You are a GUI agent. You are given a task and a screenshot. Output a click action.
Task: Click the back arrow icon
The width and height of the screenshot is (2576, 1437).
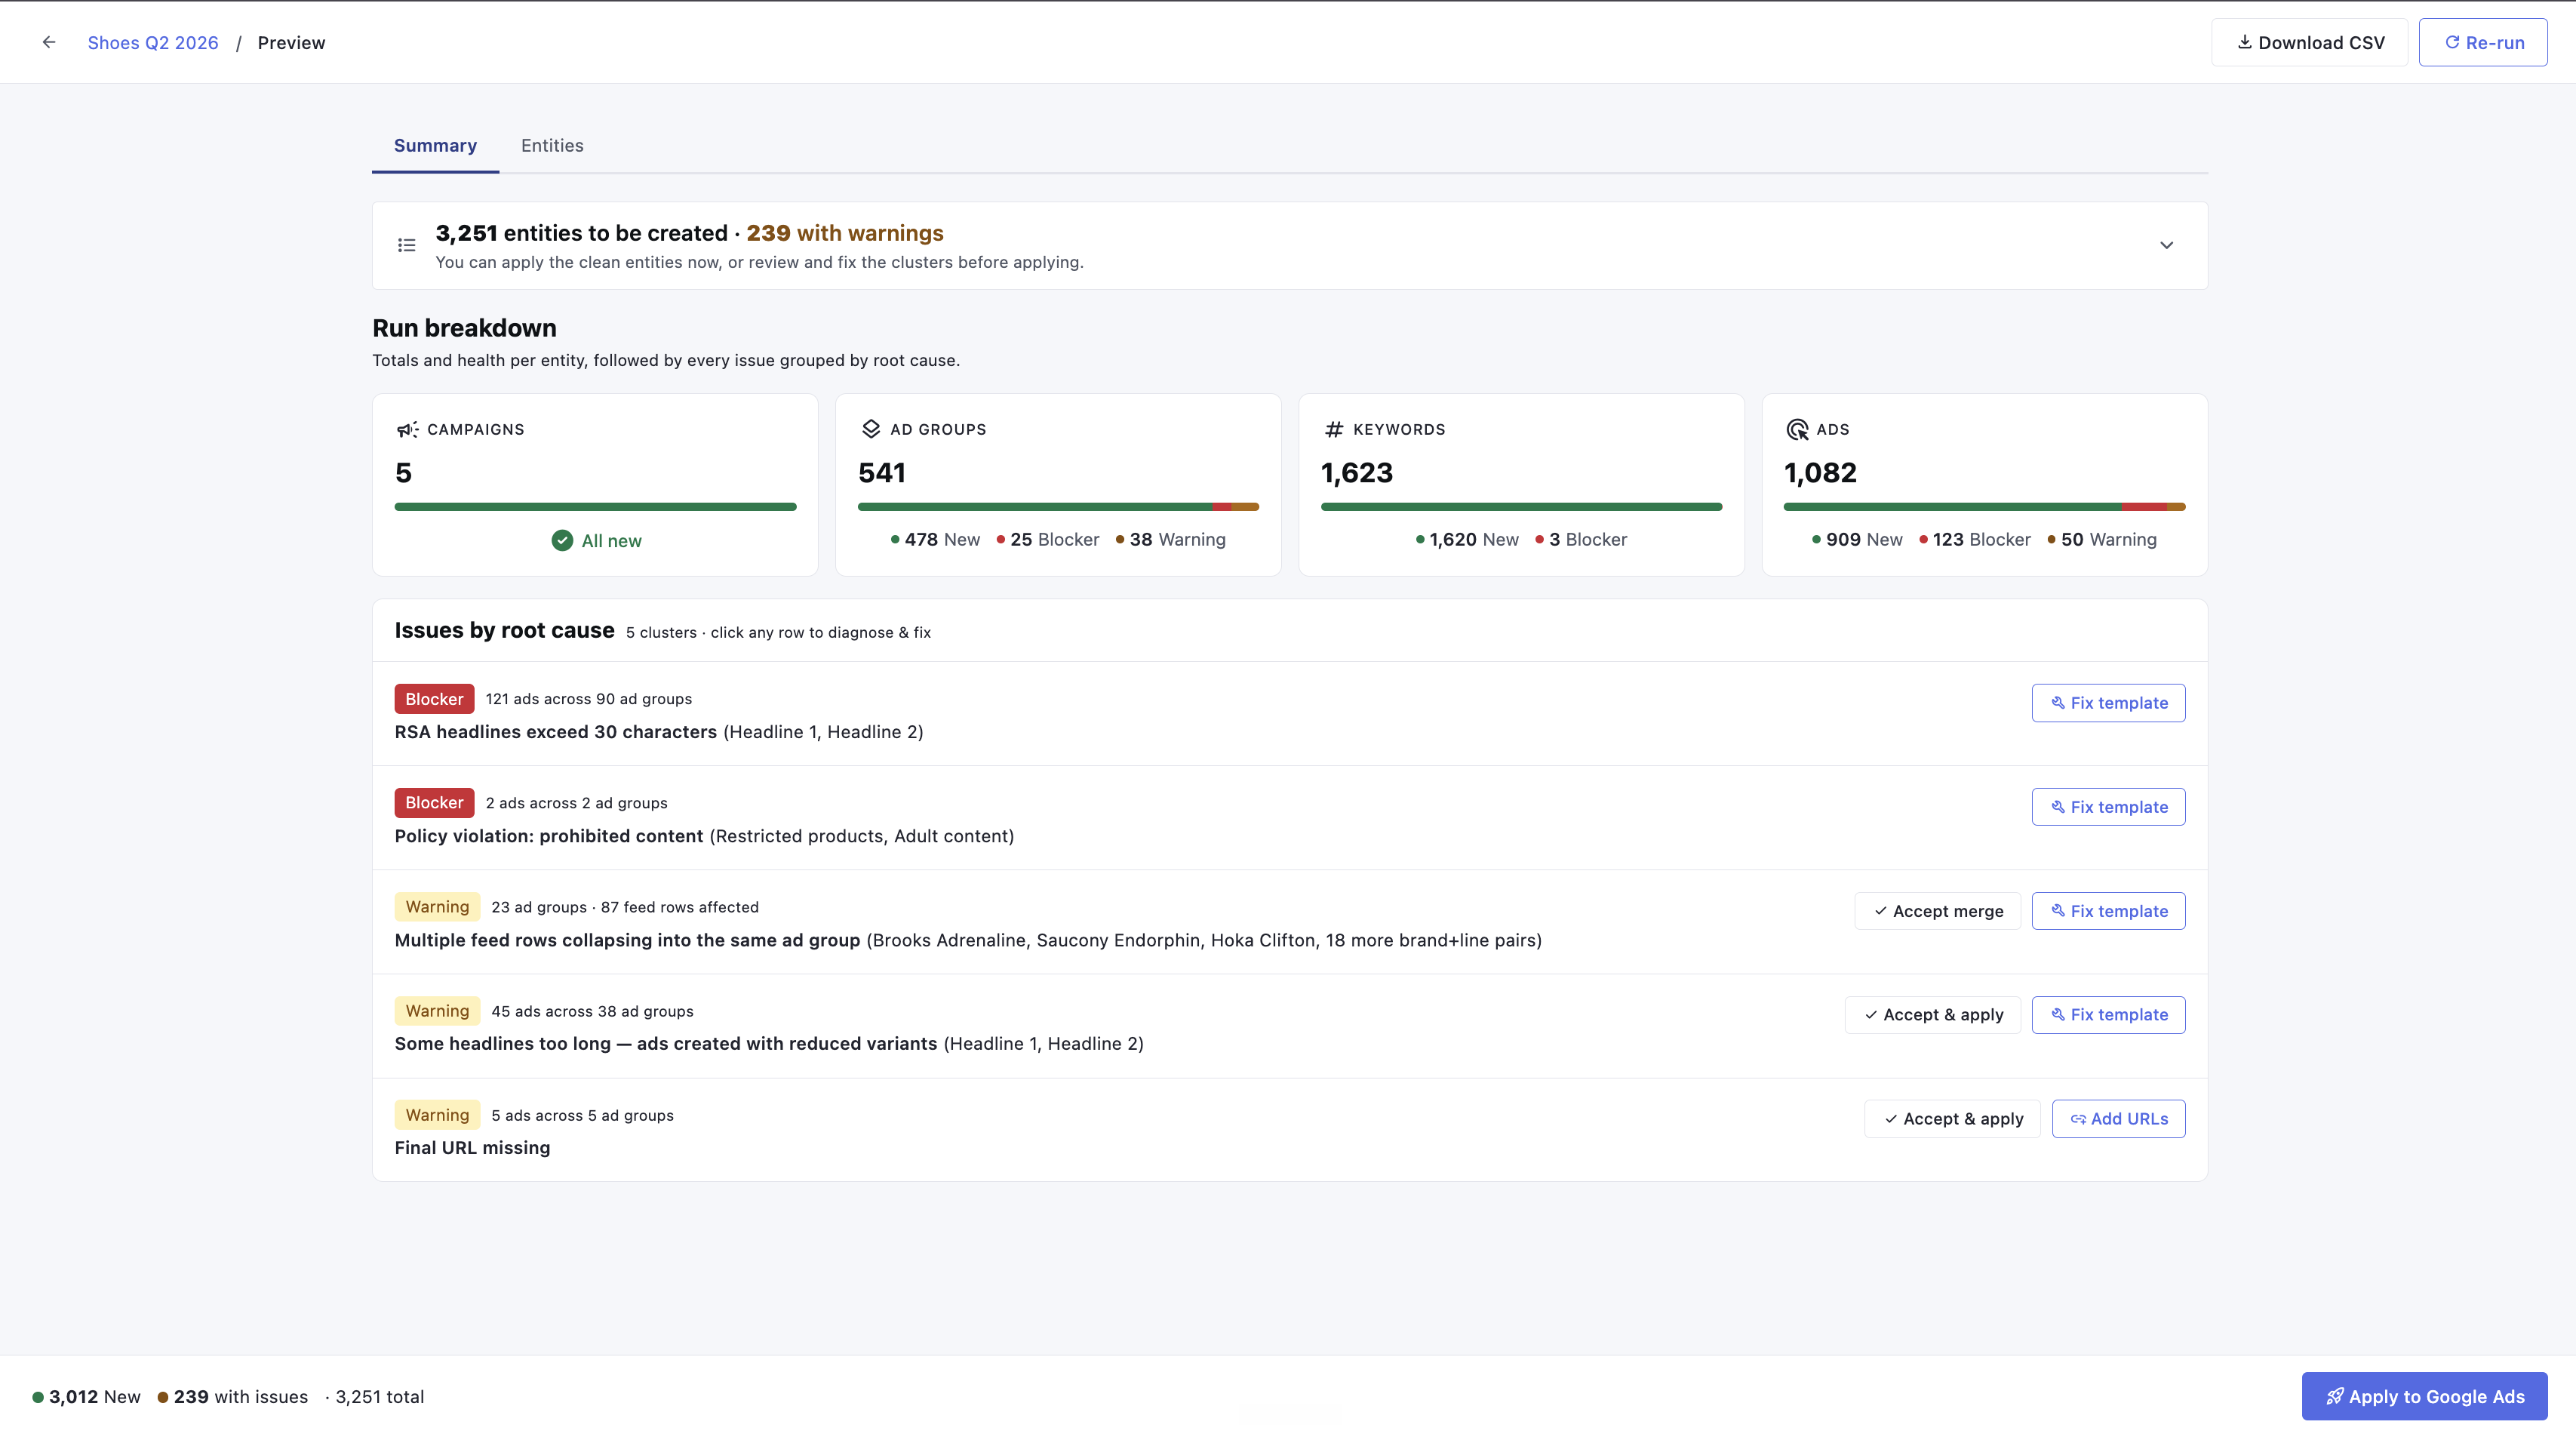click(x=49, y=42)
